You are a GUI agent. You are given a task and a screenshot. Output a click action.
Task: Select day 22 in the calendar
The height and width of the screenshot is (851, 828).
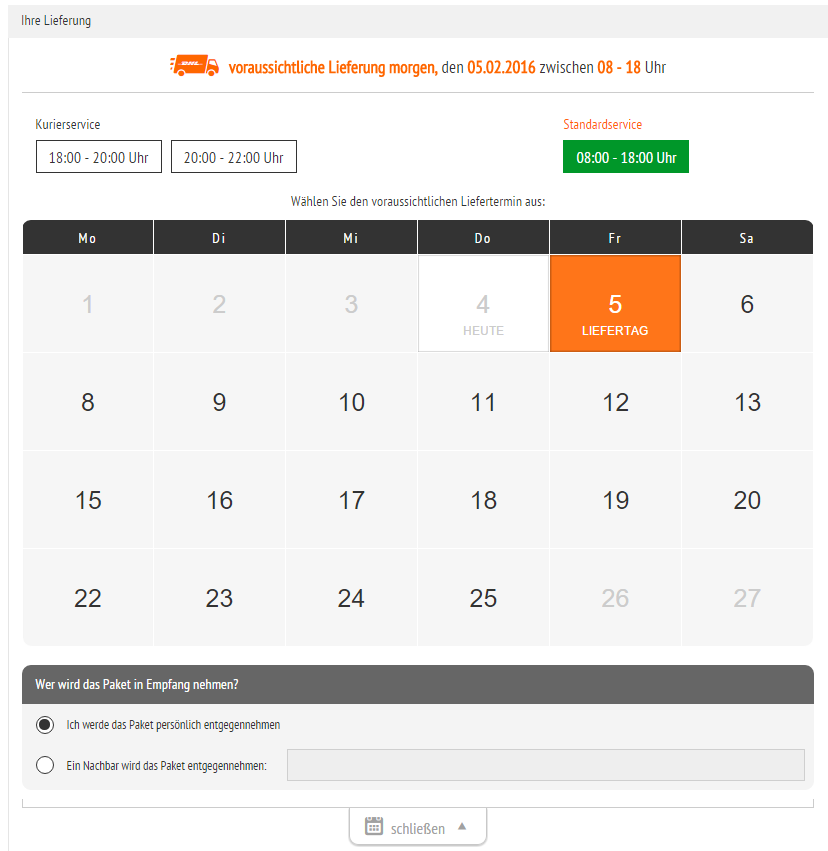(88, 598)
